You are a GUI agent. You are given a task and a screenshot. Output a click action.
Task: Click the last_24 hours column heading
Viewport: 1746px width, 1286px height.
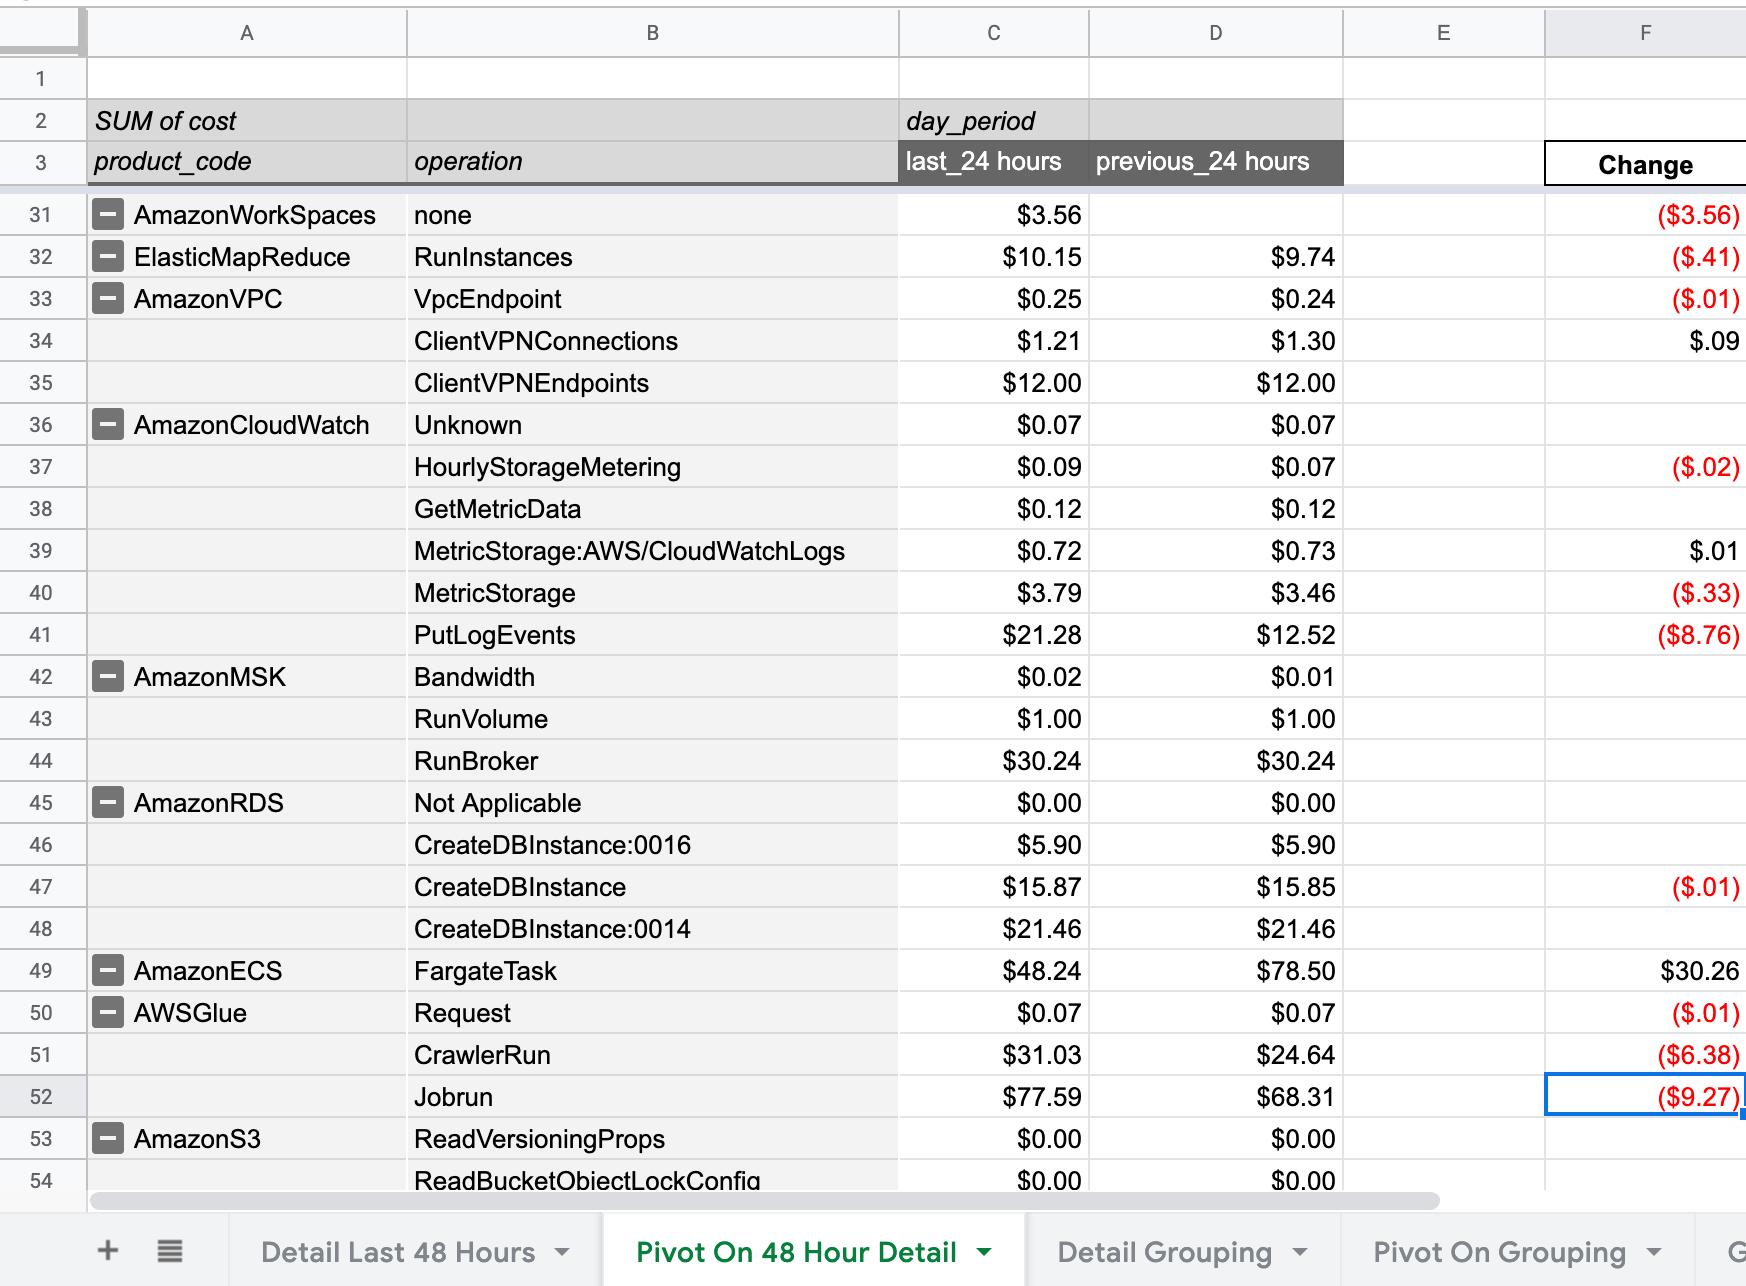[x=994, y=162]
